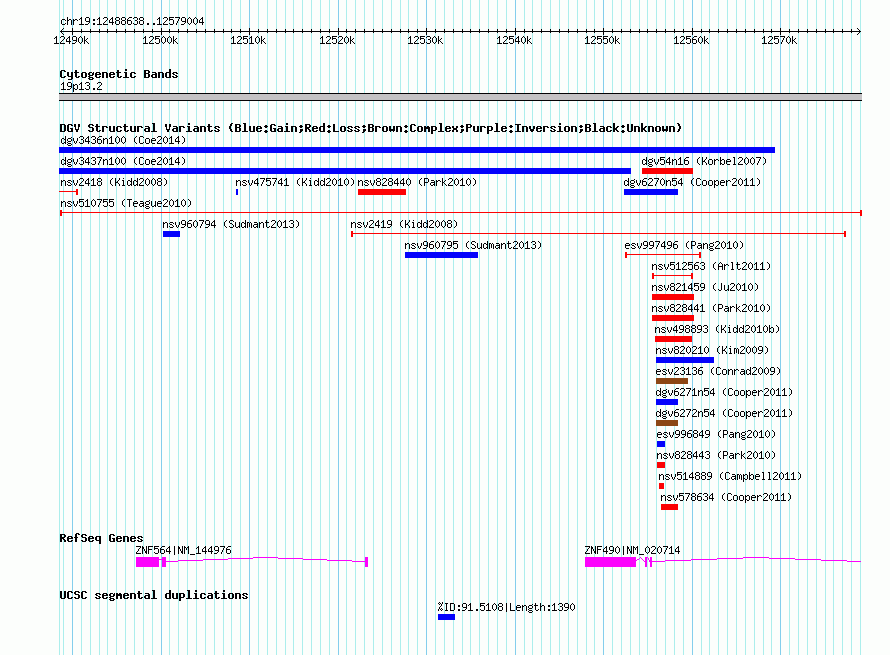Click dgv6272n54 (Cooper2011) label
The height and width of the screenshot is (655, 890).
[x=724, y=413]
